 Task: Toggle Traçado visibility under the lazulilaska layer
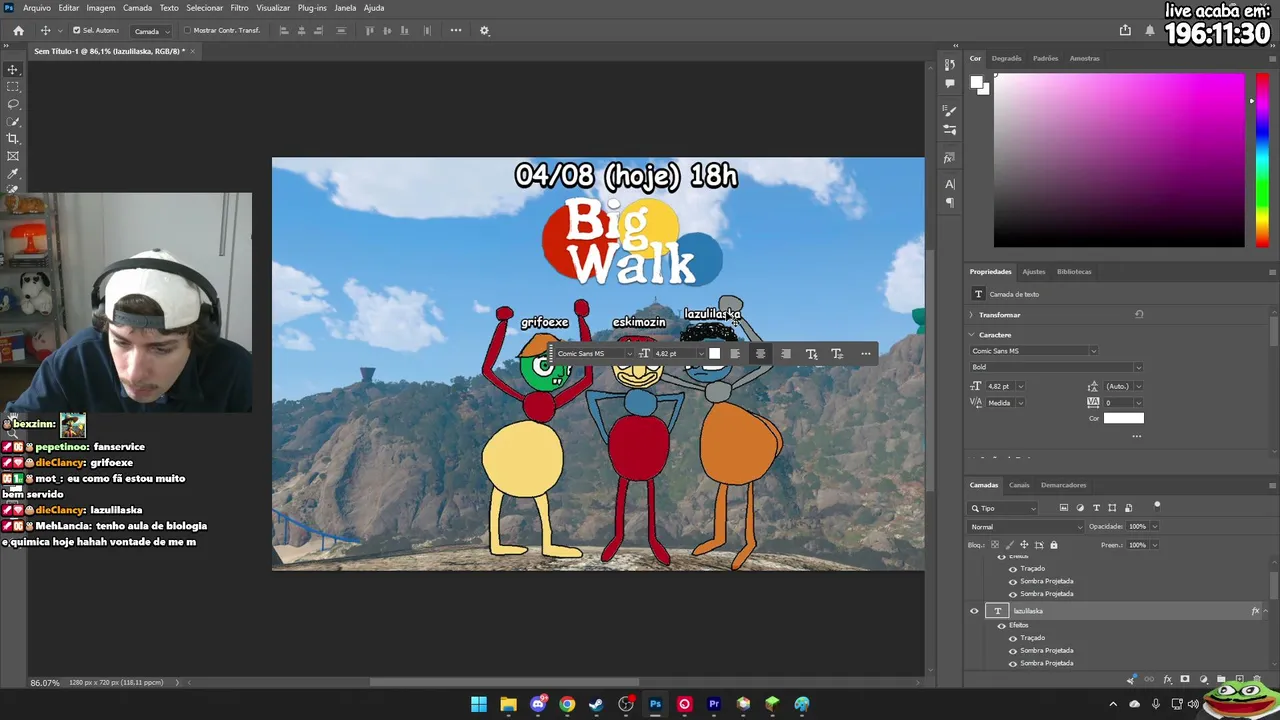point(1013,638)
